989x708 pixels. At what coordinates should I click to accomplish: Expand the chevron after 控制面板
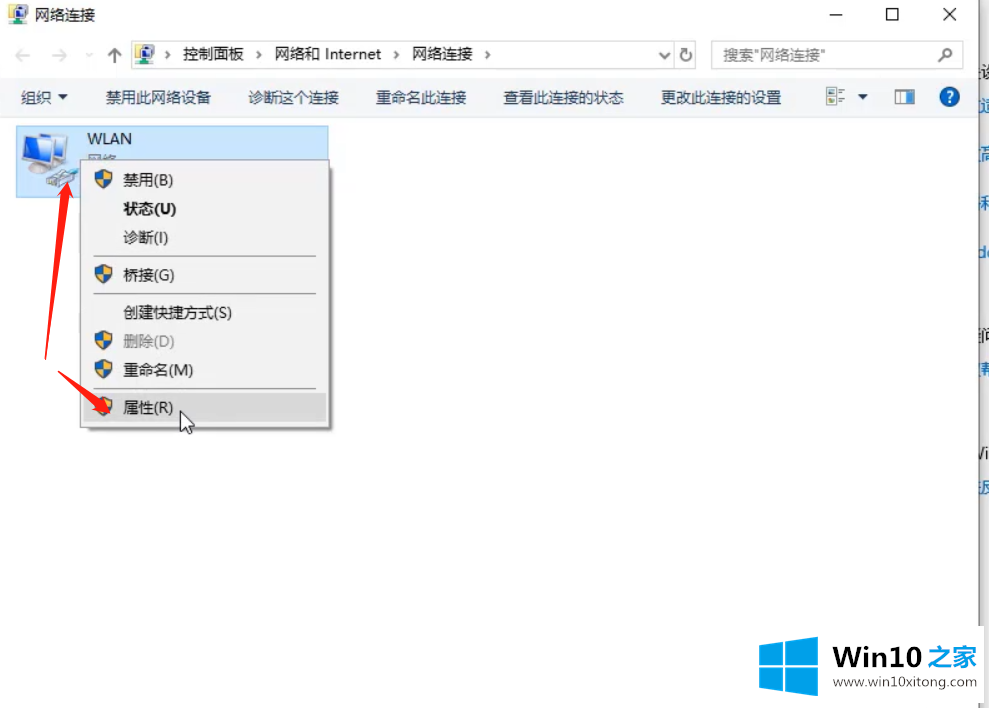259,55
